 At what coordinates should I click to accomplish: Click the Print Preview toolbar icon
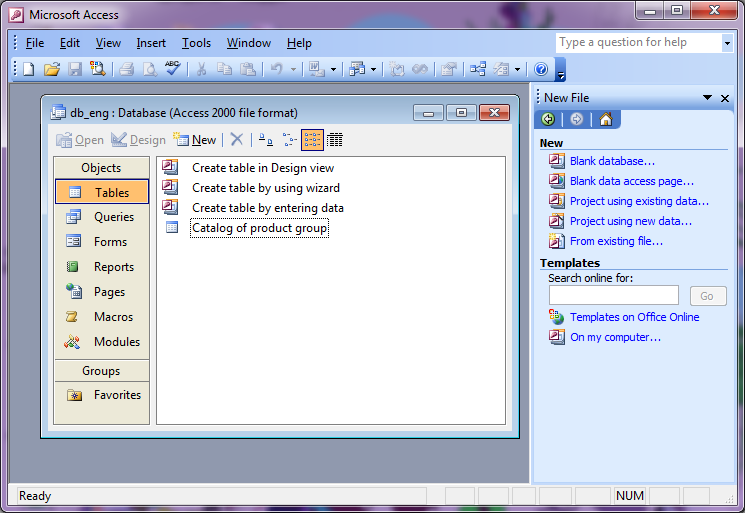coord(150,69)
